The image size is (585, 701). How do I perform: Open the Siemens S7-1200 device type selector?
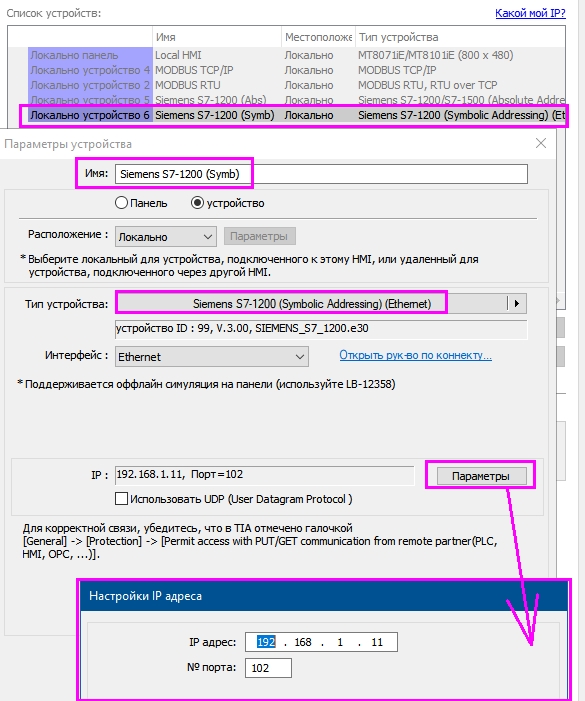[x=312, y=304]
